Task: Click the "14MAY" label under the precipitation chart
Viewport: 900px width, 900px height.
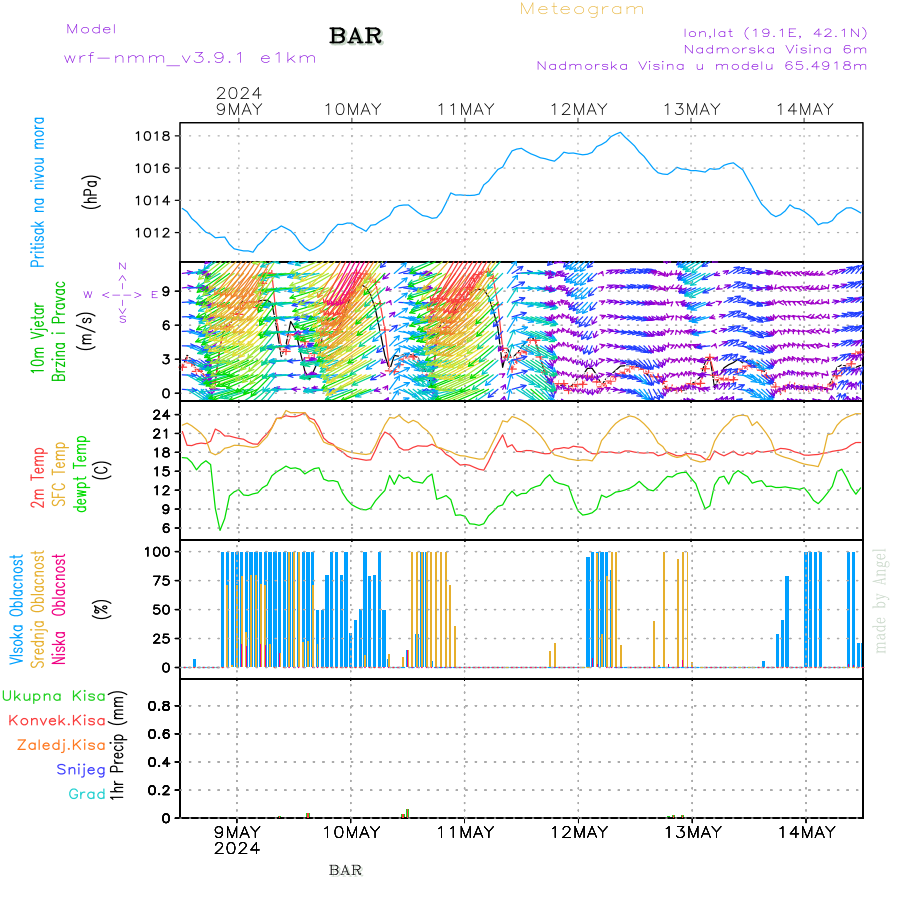Action: (x=806, y=832)
